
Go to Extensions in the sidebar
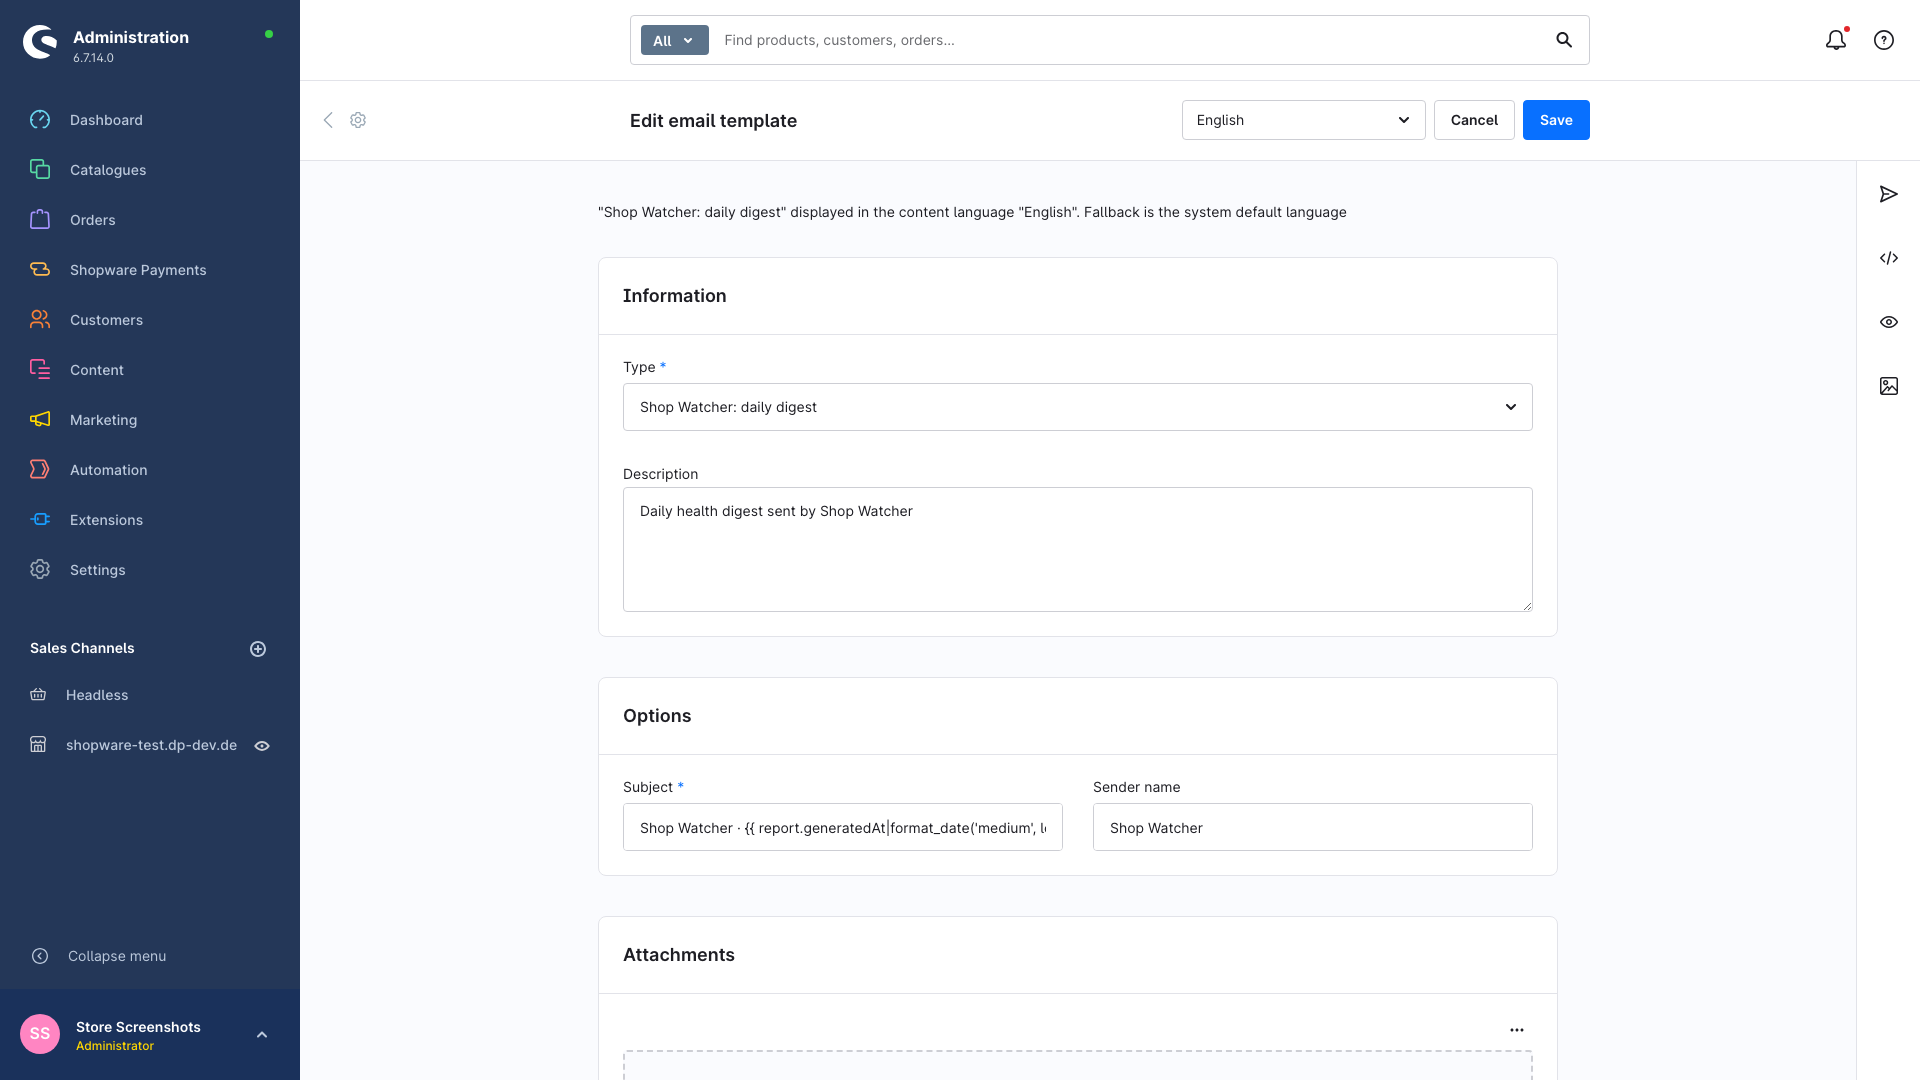[x=106, y=520]
